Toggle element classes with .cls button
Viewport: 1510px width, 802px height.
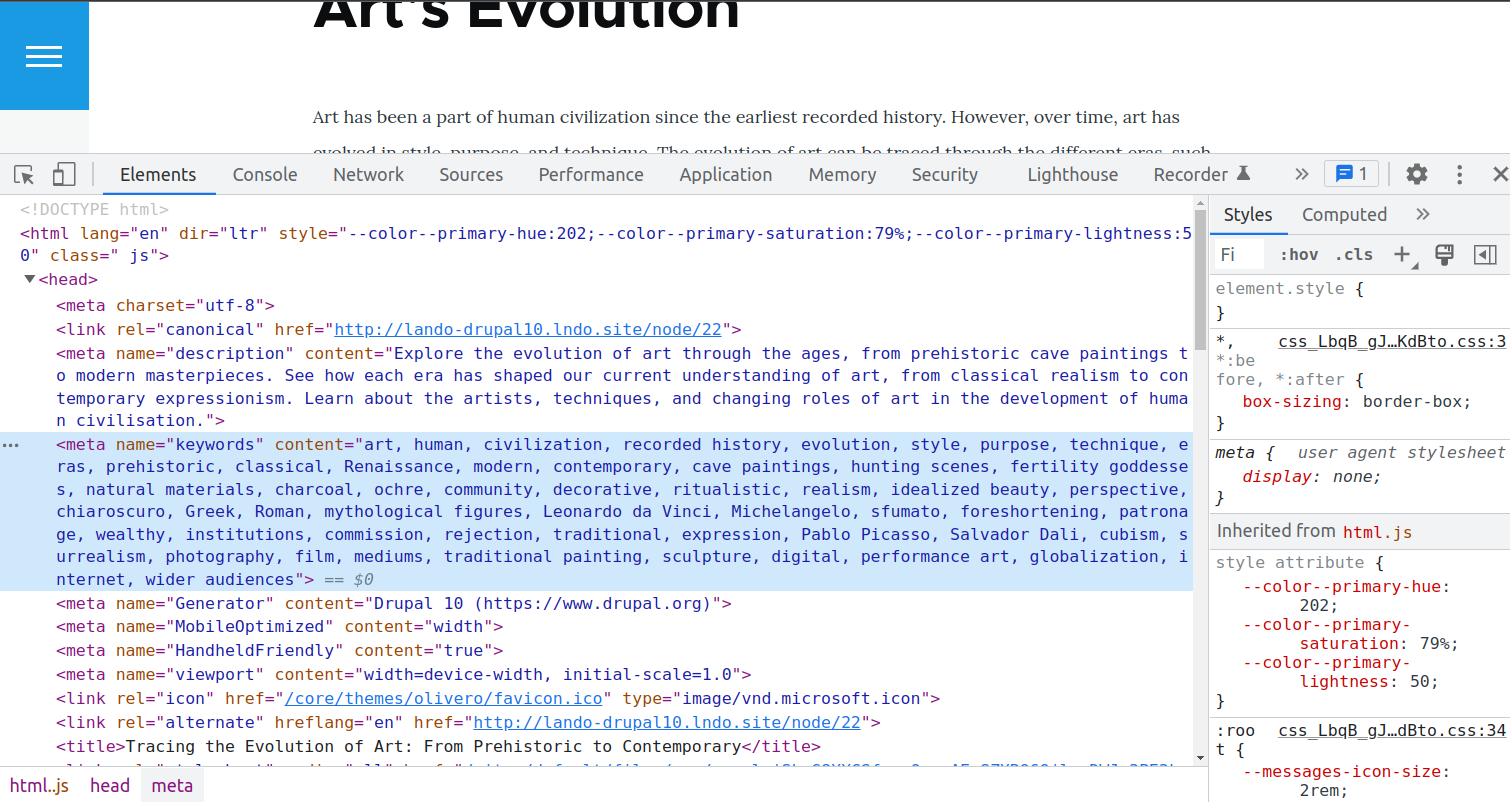pyautogui.click(x=1354, y=255)
